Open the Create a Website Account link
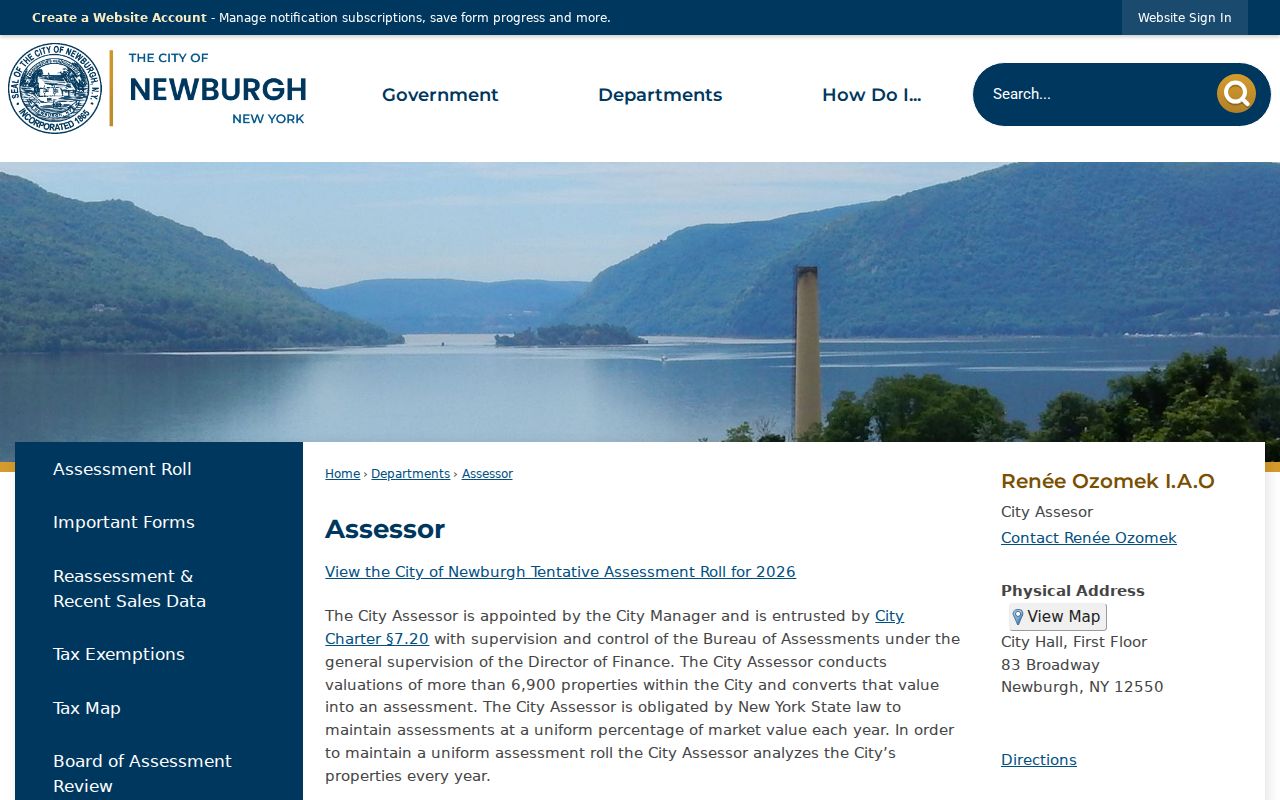Image resolution: width=1280 pixels, height=800 pixels. (x=119, y=18)
